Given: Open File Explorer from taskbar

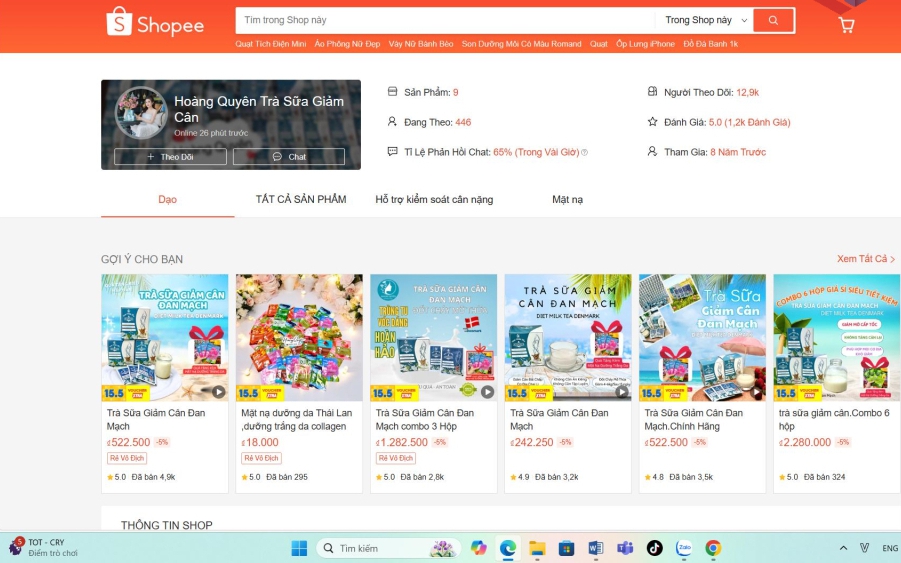Looking at the screenshot, I should pyautogui.click(x=537, y=548).
